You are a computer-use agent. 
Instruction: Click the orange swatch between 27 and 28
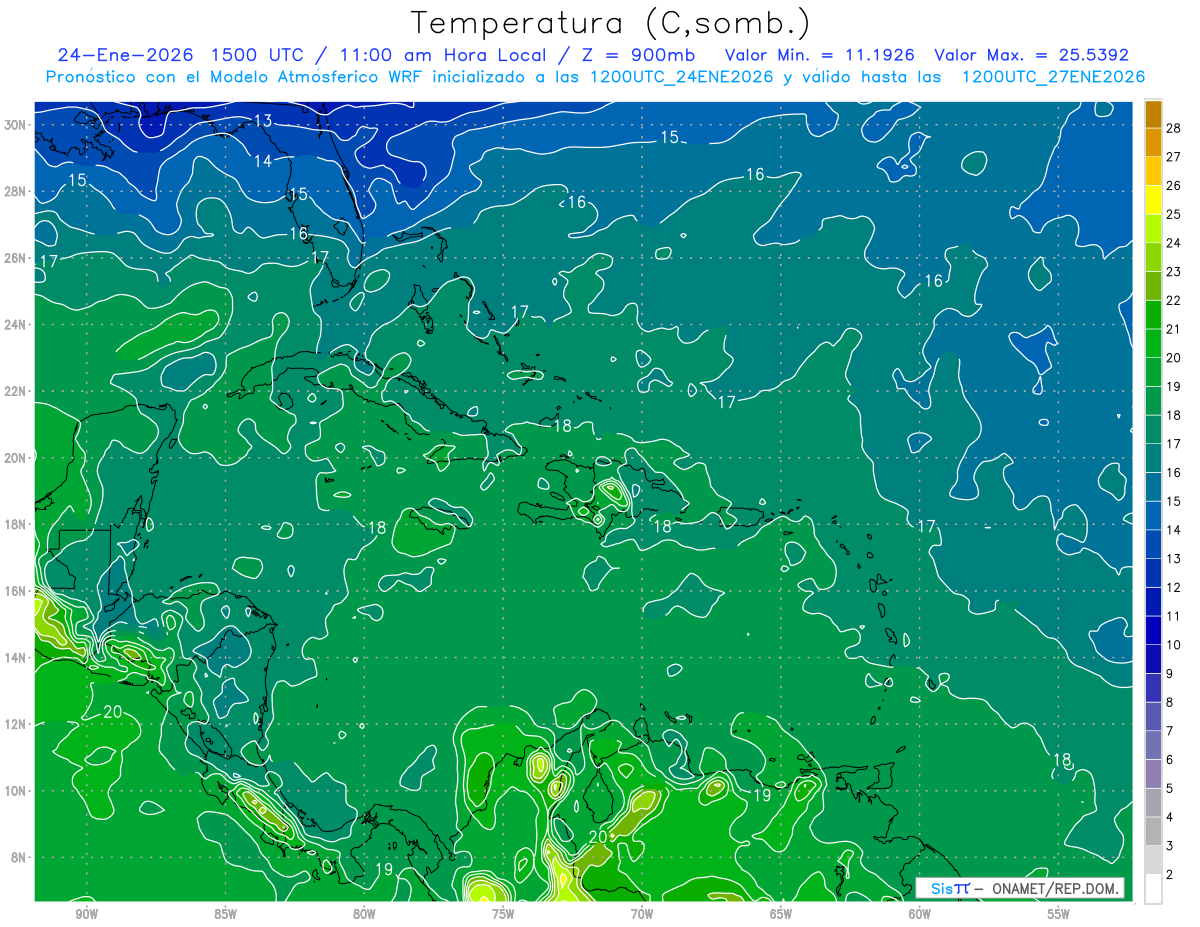click(1153, 143)
